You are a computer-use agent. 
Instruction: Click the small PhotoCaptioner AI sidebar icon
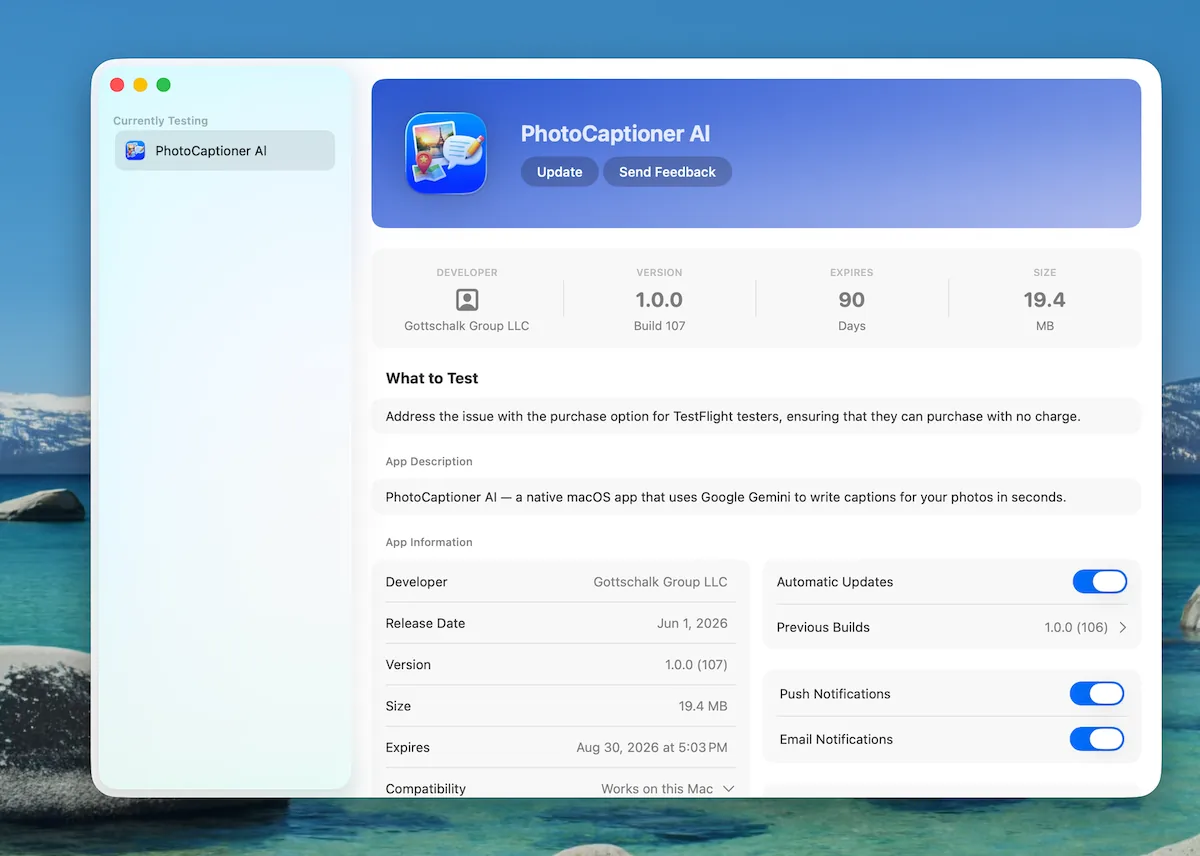click(135, 151)
